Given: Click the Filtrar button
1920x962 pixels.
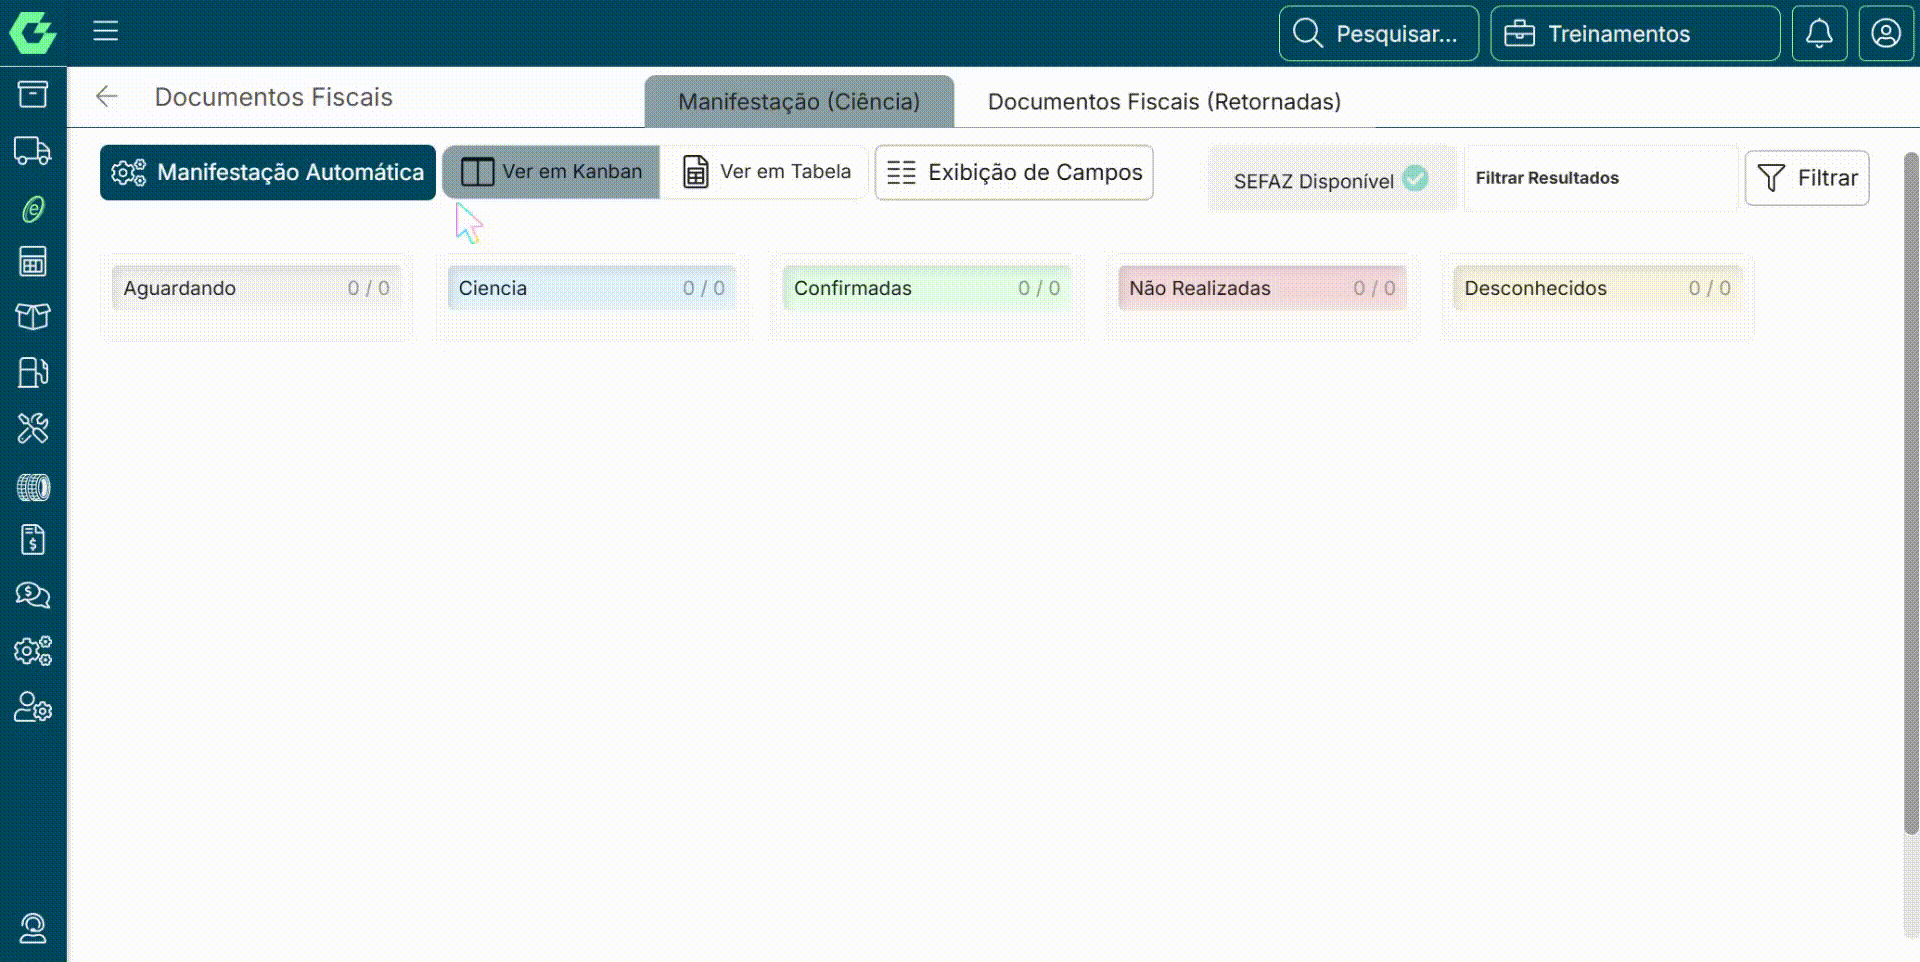Looking at the screenshot, I should click(1807, 178).
